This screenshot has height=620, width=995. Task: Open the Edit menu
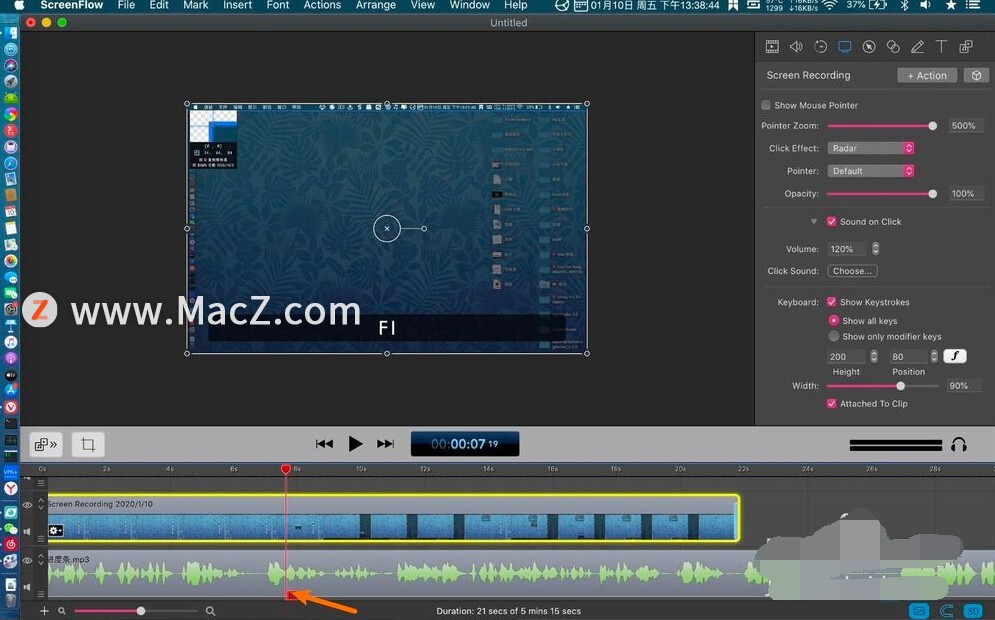[x=159, y=5]
